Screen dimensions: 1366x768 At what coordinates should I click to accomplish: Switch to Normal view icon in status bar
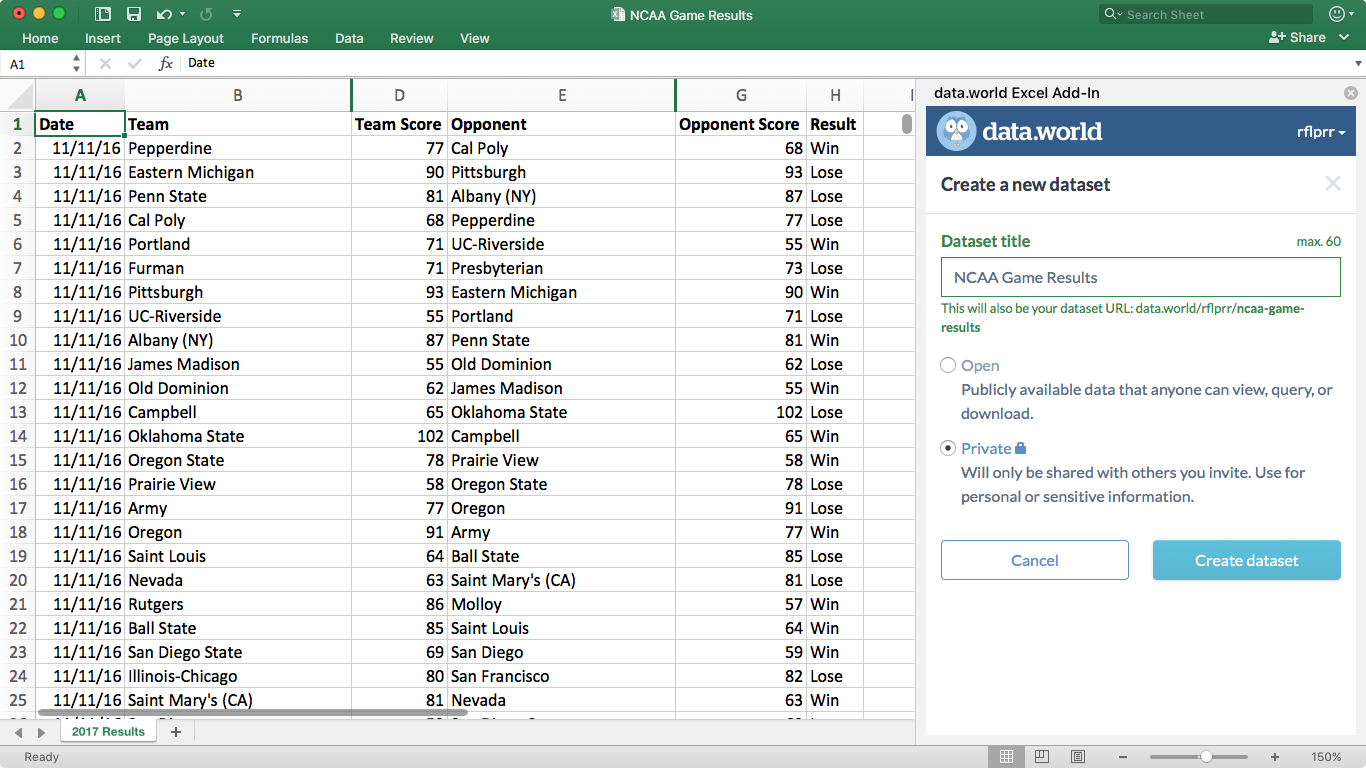[x=1007, y=757]
